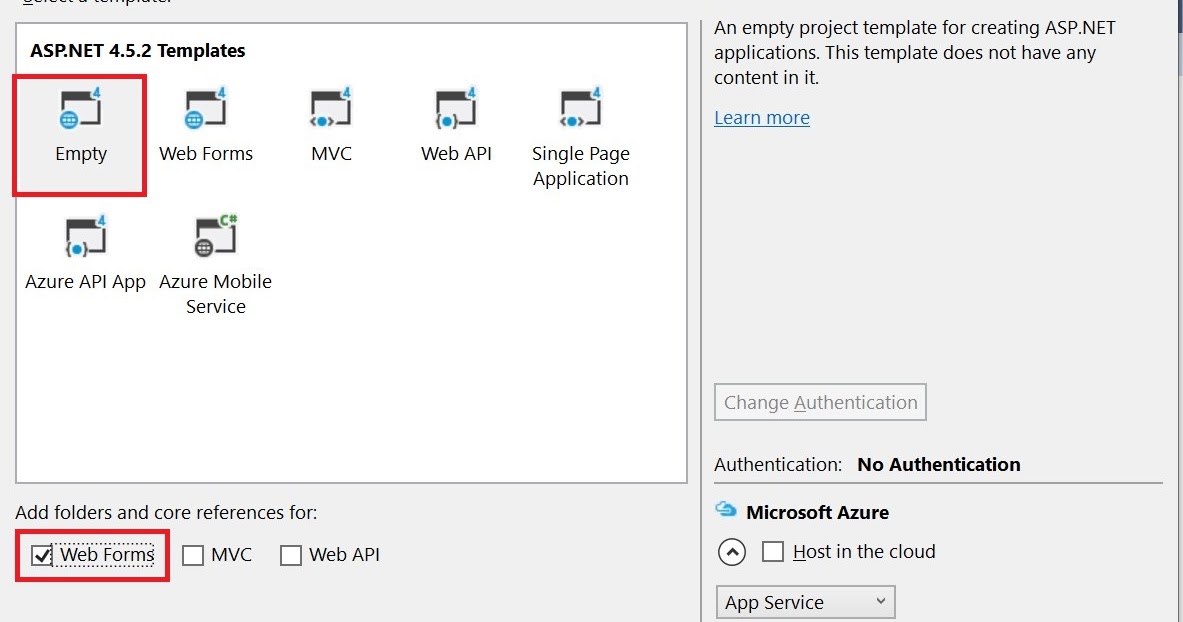The image size is (1183, 622).
Task: Enable the MVC core references checkbox
Action: click(192, 554)
